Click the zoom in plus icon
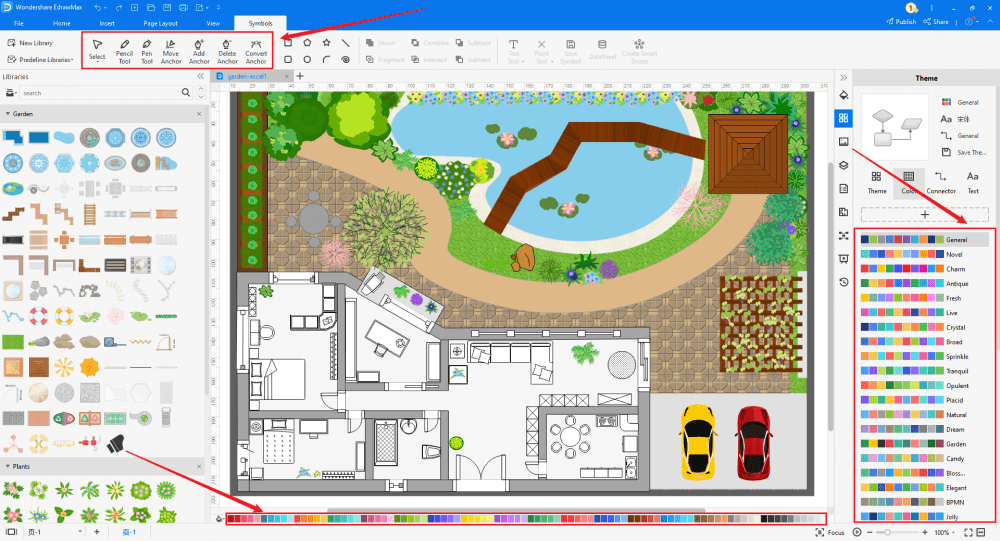The height and width of the screenshot is (541, 1000). pyautogui.click(x=925, y=532)
